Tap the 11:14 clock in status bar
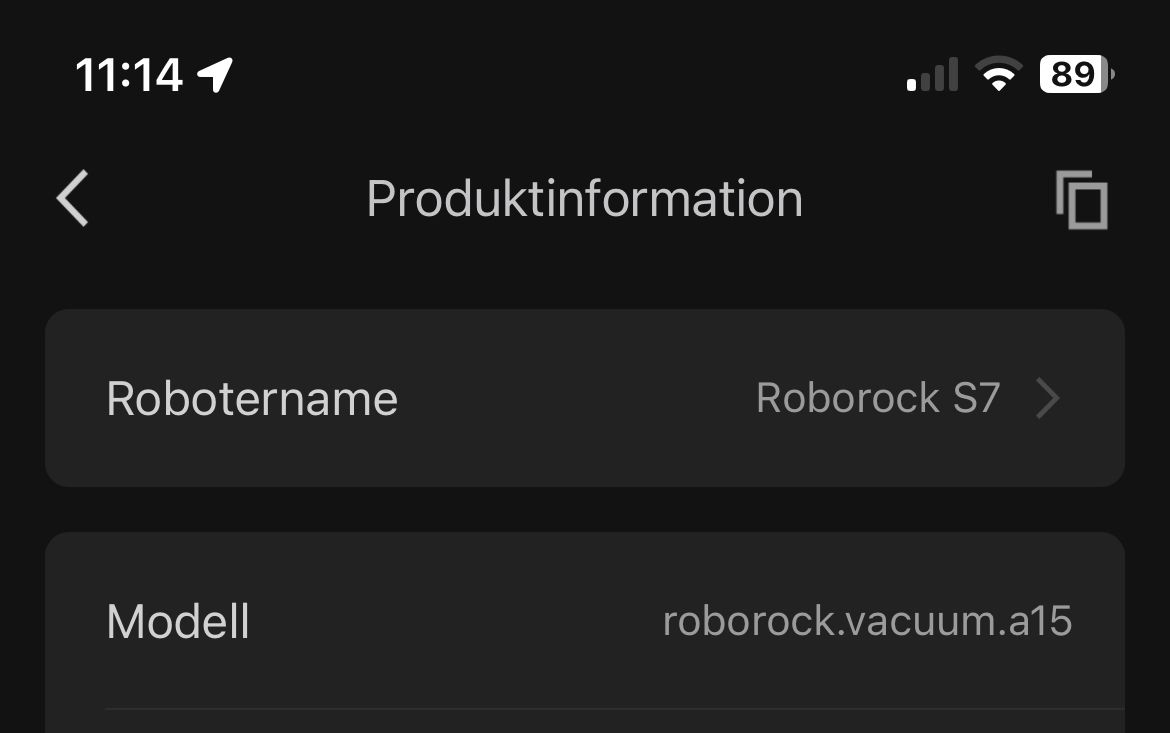1170x733 pixels. pyautogui.click(x=128, y=75)
